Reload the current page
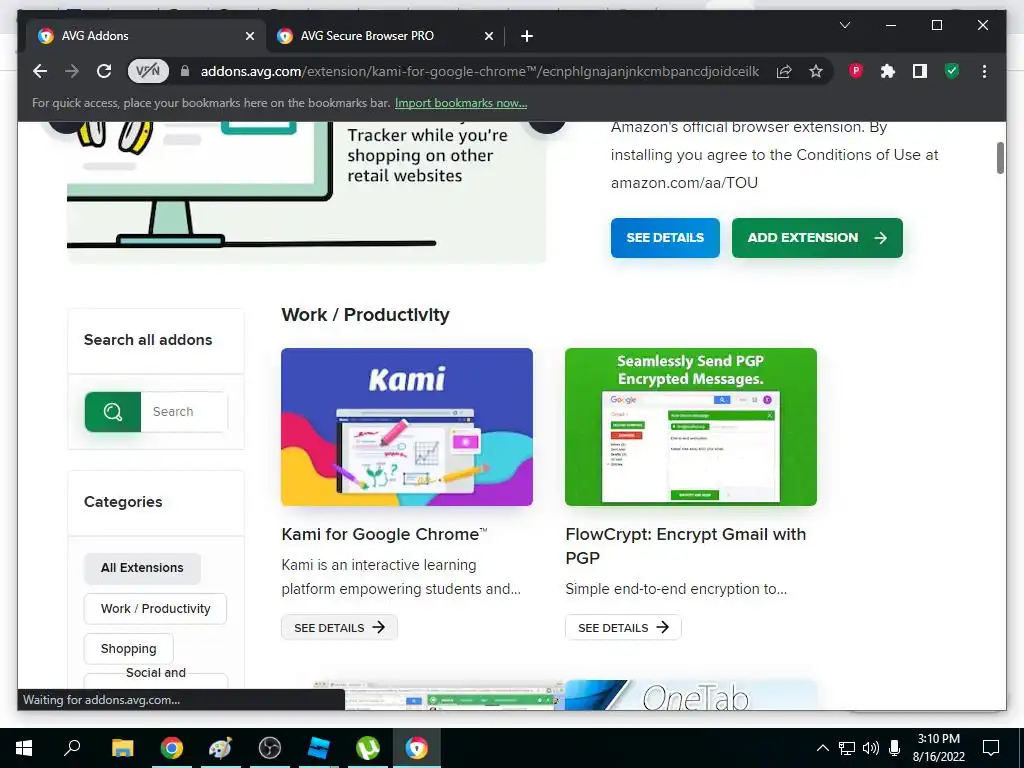1024x768 pixels. (104, 71)
